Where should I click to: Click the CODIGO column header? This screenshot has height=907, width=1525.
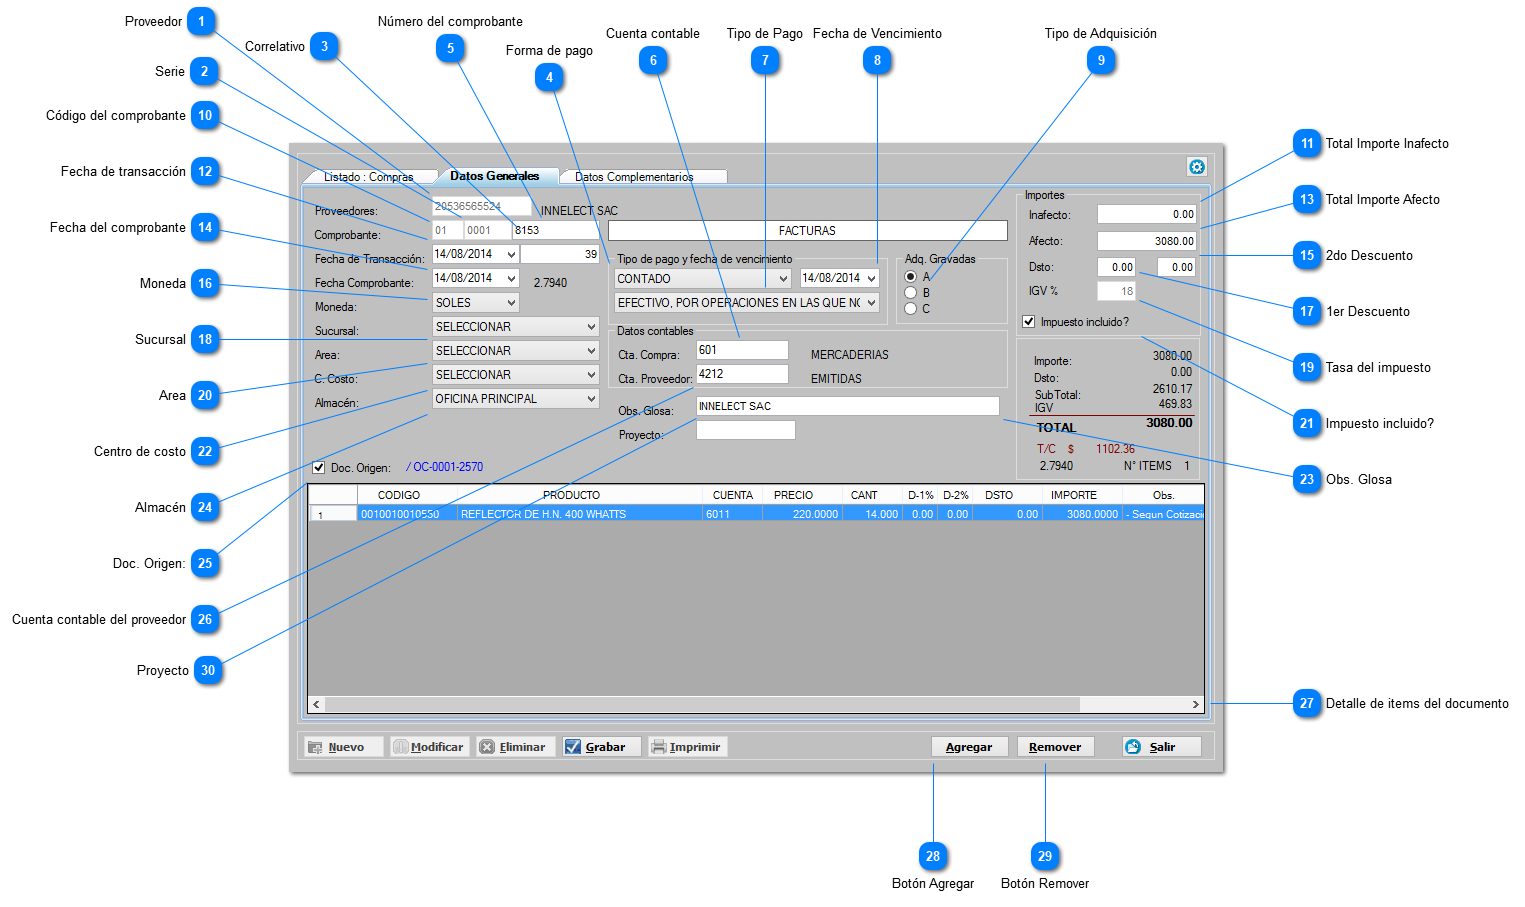tap(399, 495)
